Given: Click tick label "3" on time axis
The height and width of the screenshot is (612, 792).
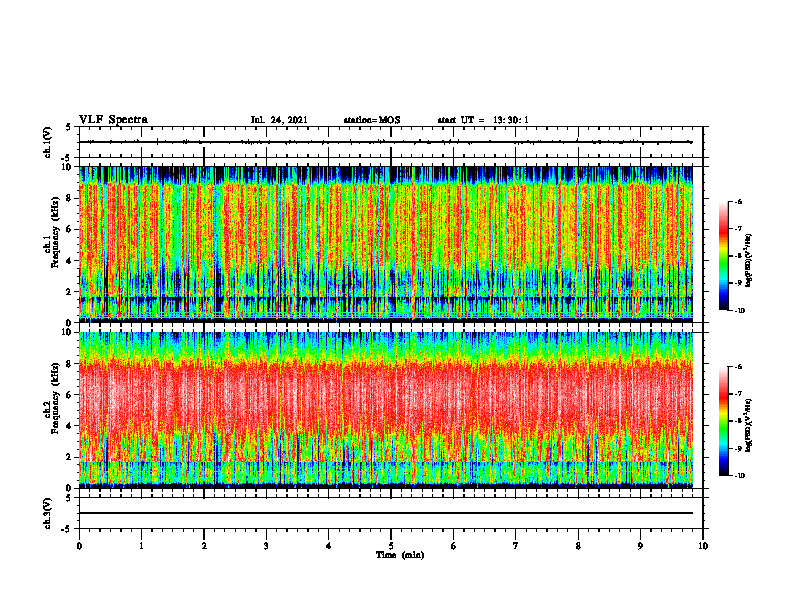Looking at the screenshot, I should click(x=266, y=546).
